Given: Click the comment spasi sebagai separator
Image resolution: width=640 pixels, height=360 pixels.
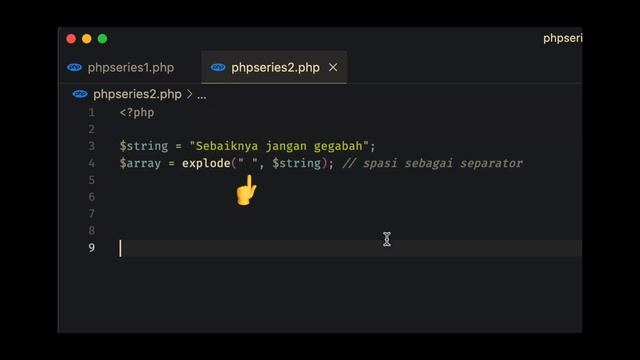Looking at the screenshot, I should [x=433, y=163].
